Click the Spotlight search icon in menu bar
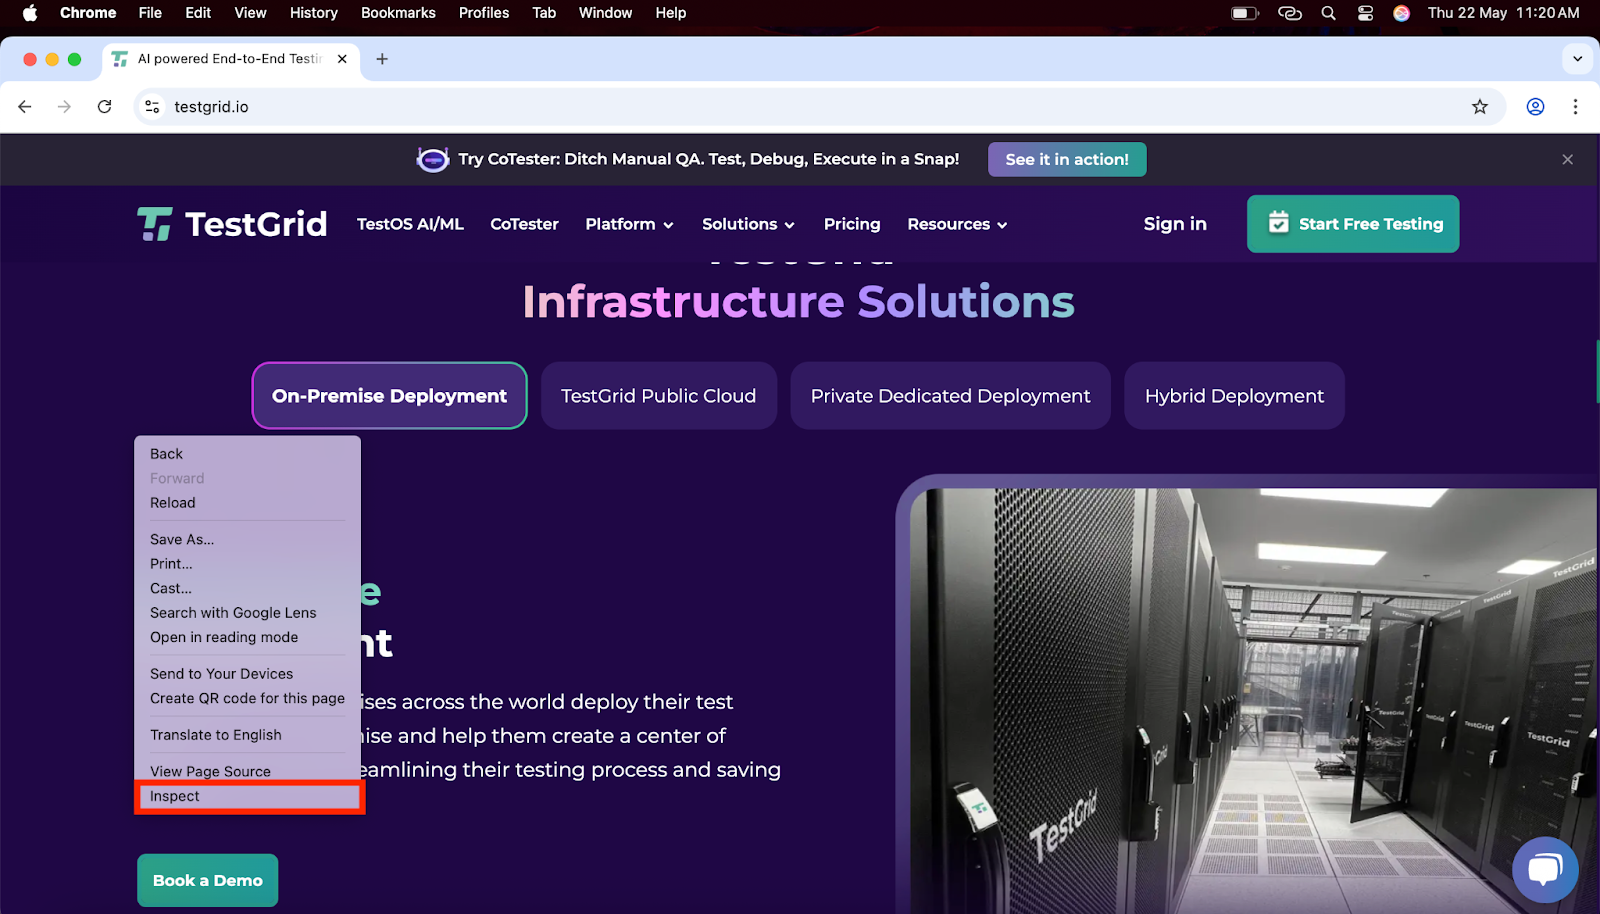Image resolution: width=1600 pixels, height=914 pixels. 1328,13
